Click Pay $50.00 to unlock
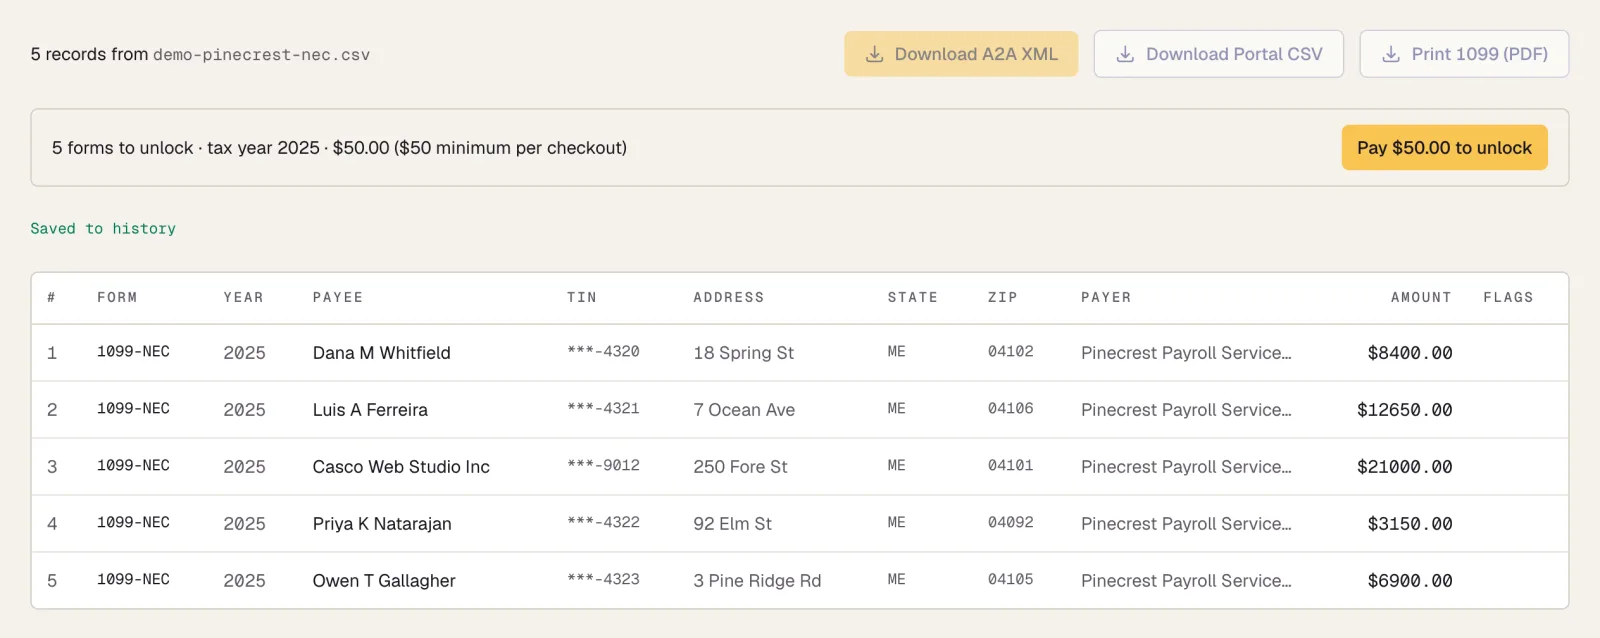Image resolution: width=1600 pixels, height=638 pixels. [x=1444, y=148]
